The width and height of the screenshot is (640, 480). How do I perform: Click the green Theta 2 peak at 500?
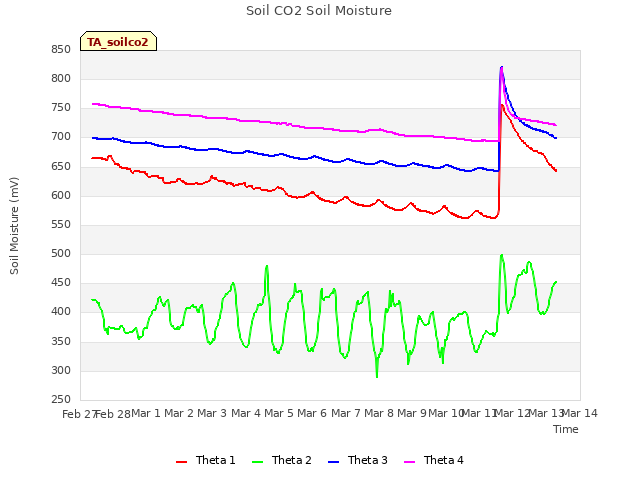[502, 255]
